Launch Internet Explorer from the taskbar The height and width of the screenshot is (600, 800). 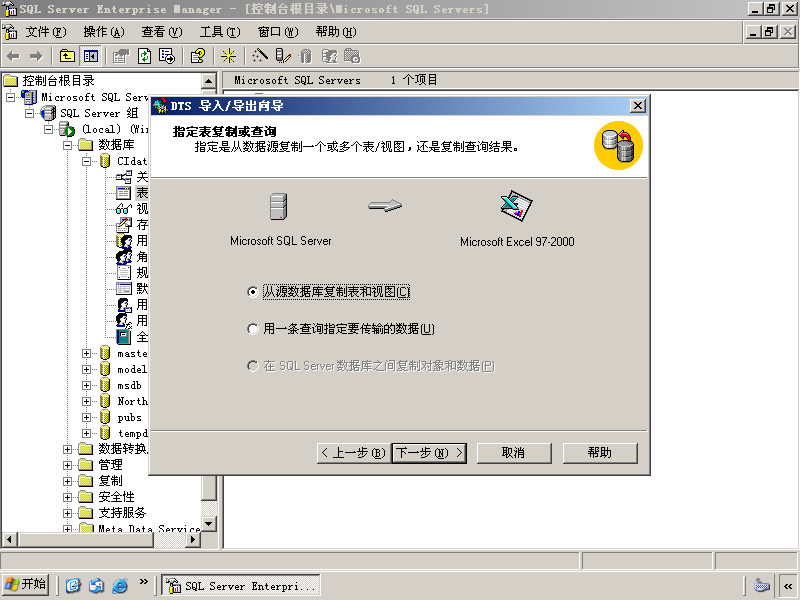point(120,585)
